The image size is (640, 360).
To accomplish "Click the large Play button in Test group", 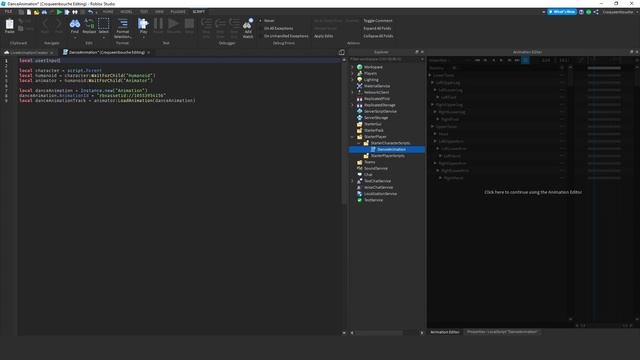I will (143, 25).
